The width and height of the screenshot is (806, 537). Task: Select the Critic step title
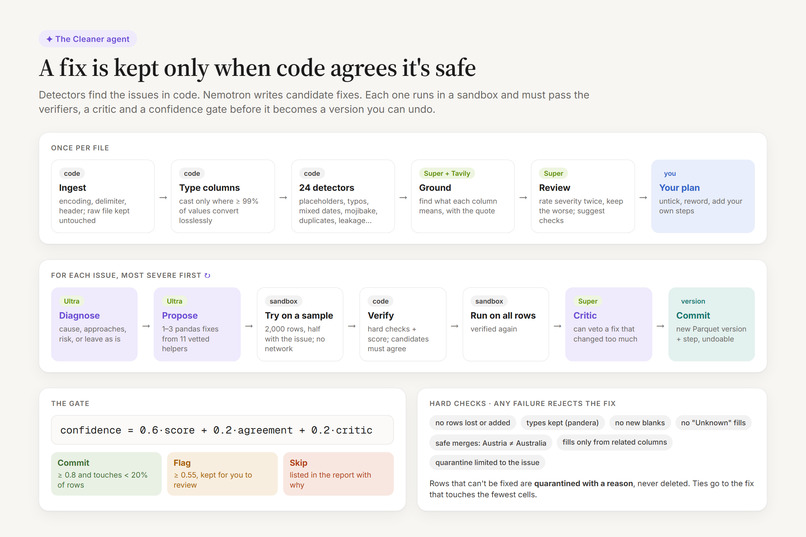coord(585,316)
